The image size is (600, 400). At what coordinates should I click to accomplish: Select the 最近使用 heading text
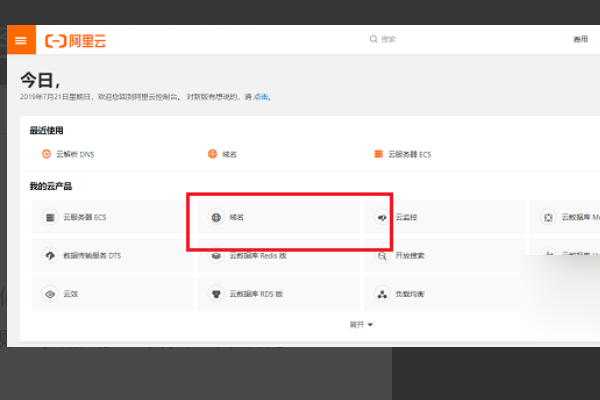[x=46, y=131]
